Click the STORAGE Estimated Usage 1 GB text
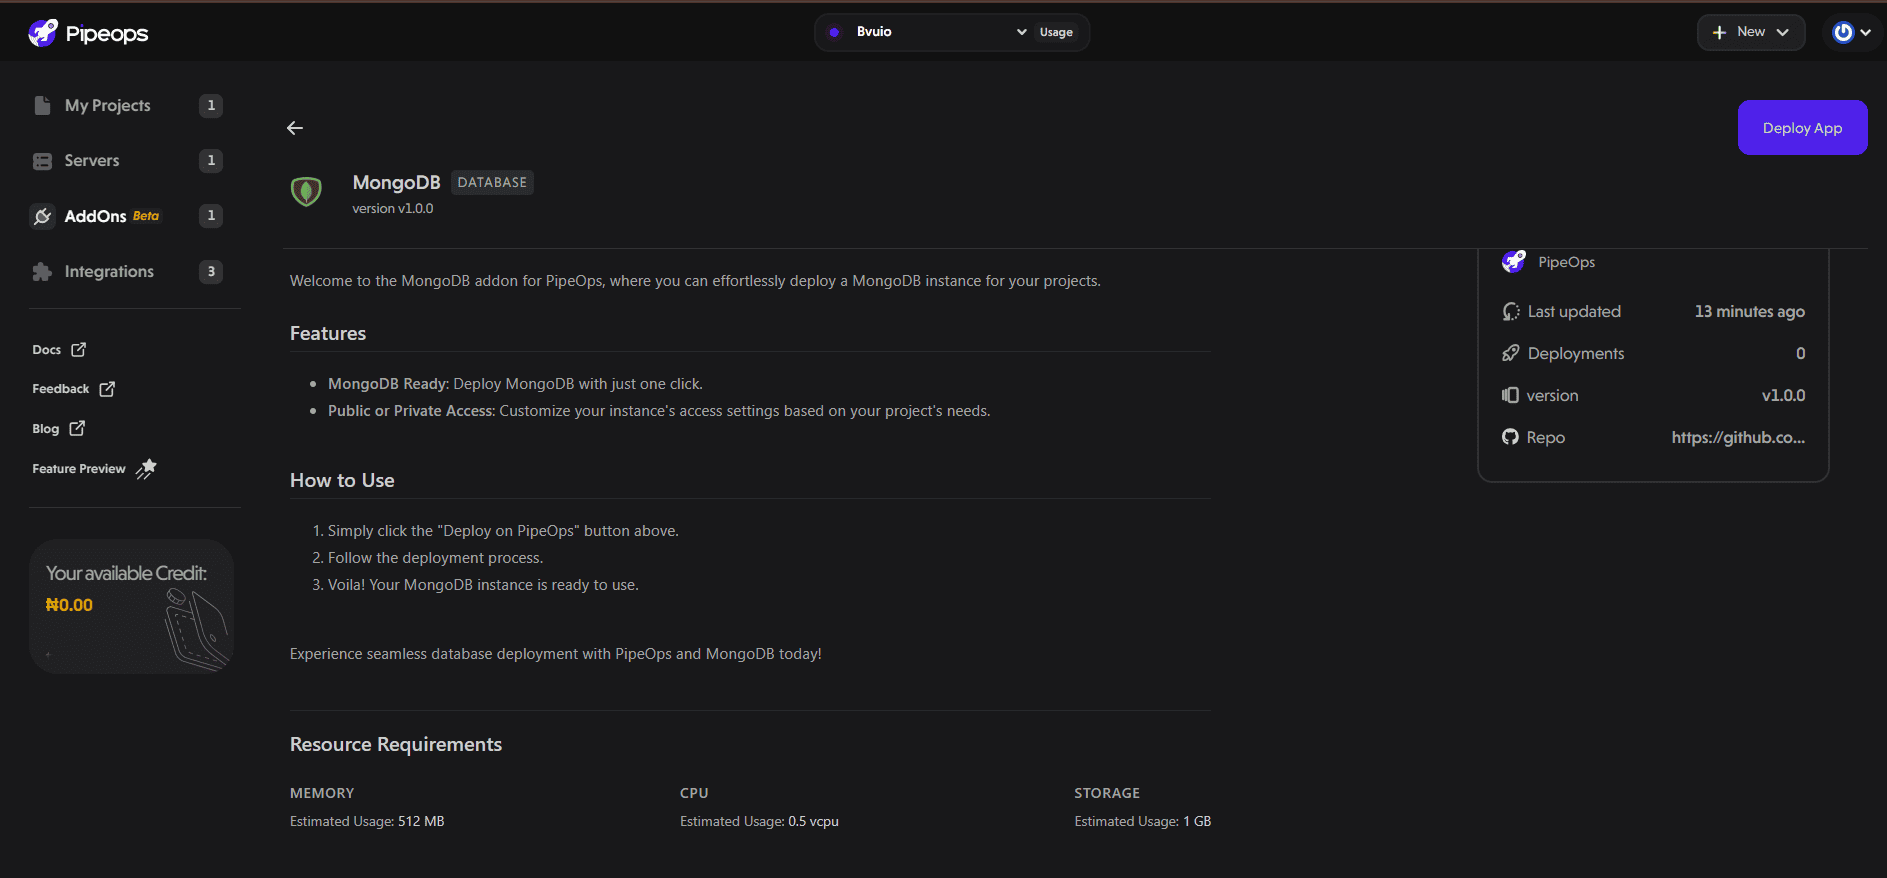 click(x=1142, y=821)
